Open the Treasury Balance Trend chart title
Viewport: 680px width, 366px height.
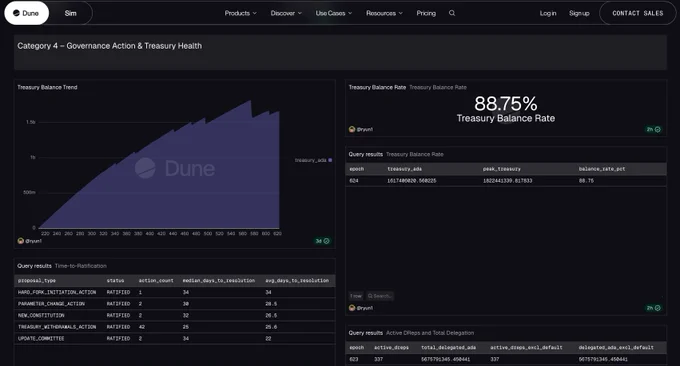[x=47, y=87]
